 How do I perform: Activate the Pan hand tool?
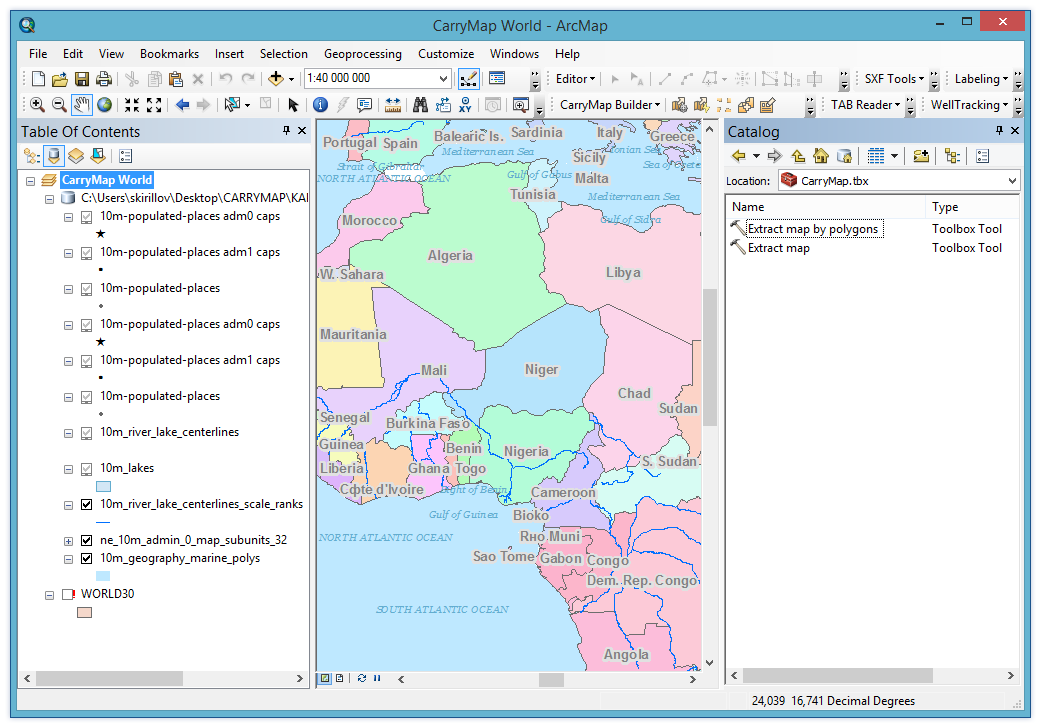pos(82,105)
